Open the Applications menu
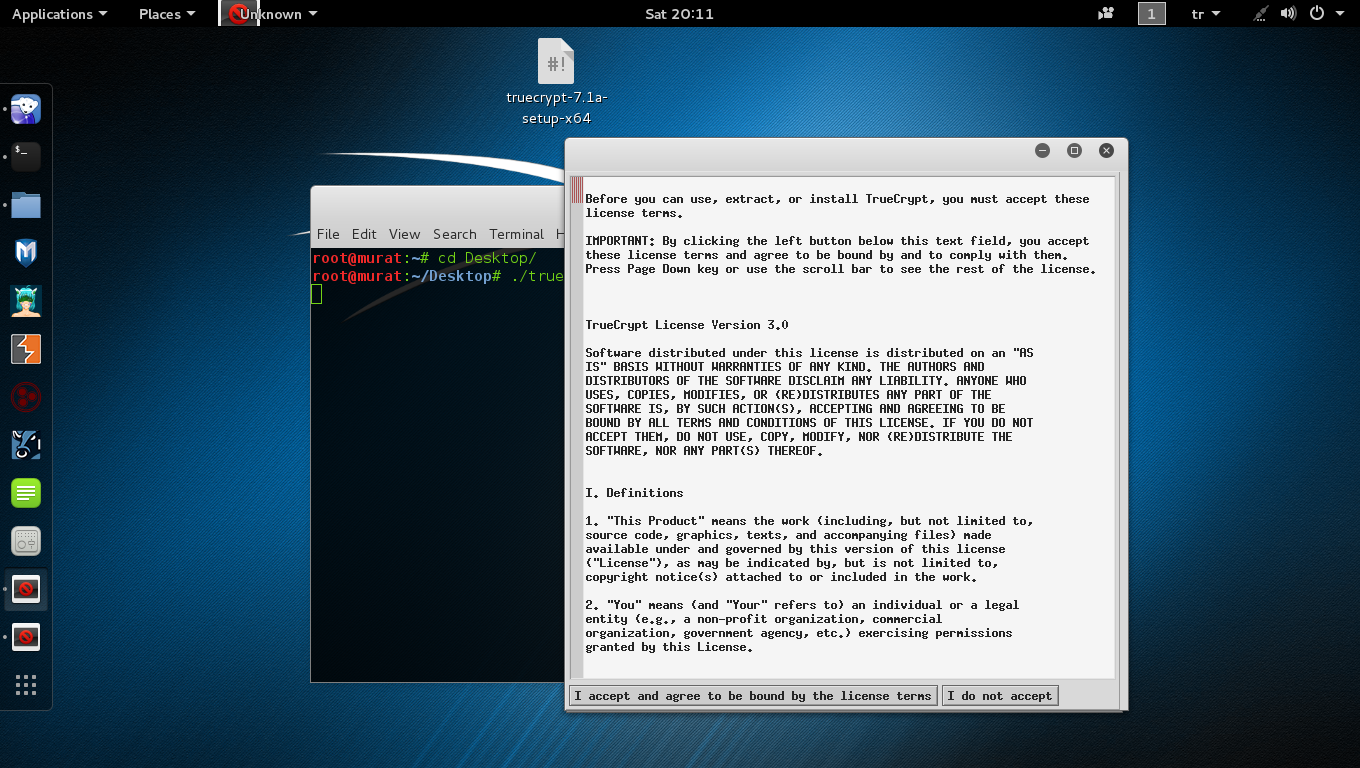Image resolution: width=1360 pixels, height=768 pixels. [x=59, y=14]
